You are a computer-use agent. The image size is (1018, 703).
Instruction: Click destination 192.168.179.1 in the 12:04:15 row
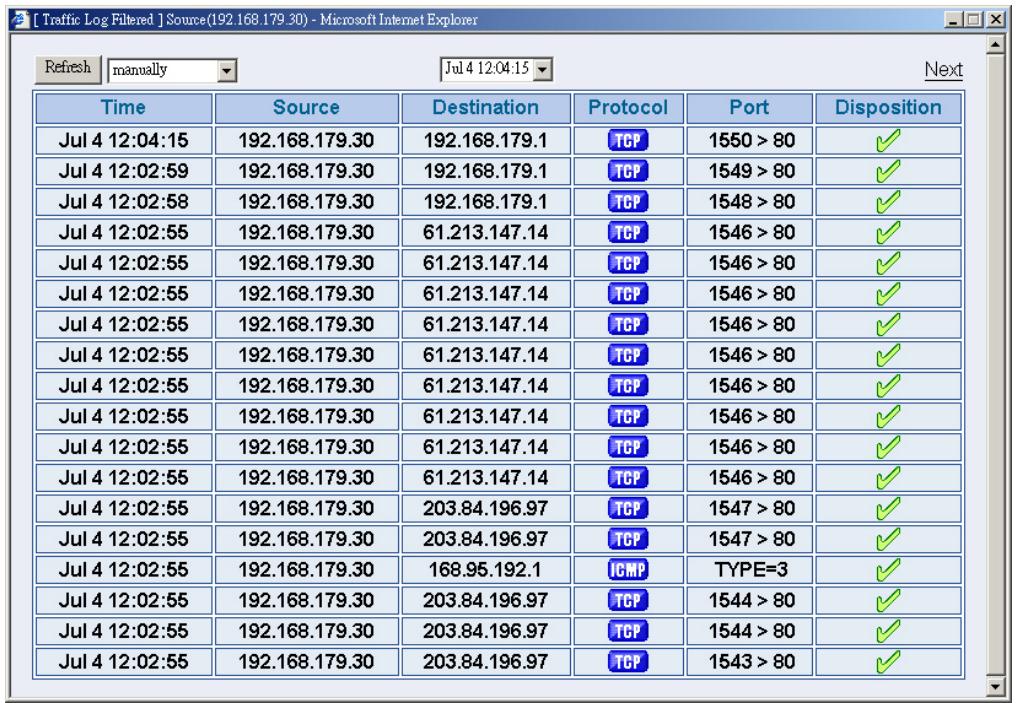click(486, 141)
